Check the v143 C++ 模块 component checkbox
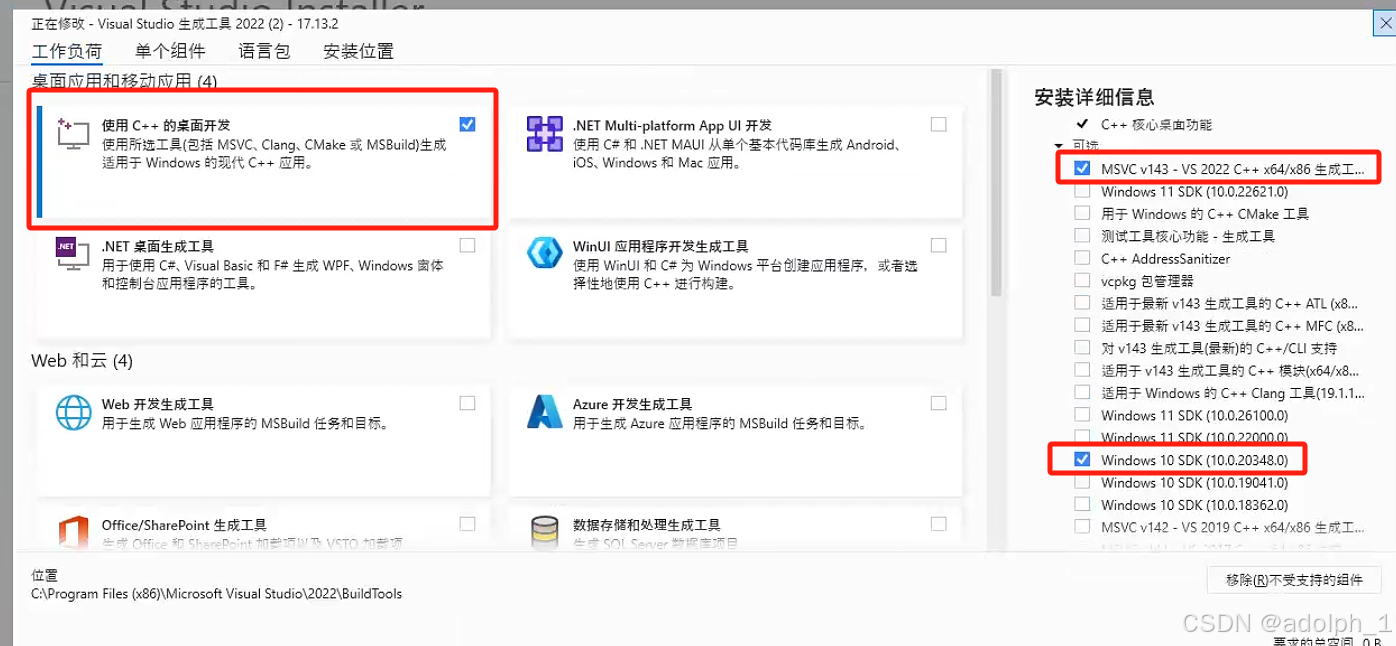 pos(1082,370)
